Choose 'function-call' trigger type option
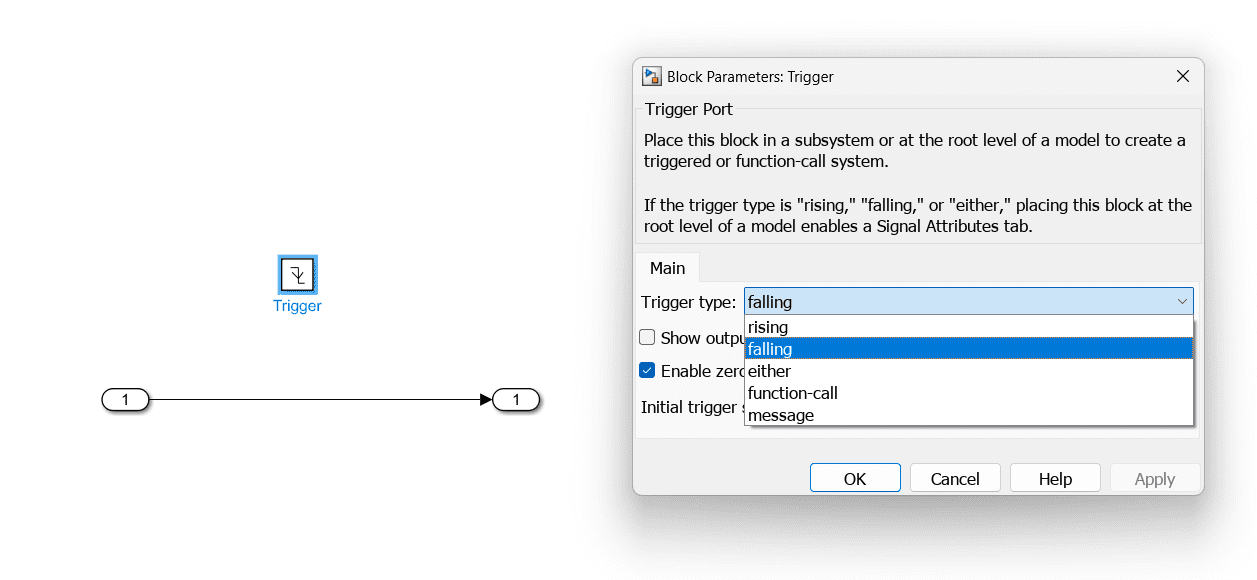 792,393
